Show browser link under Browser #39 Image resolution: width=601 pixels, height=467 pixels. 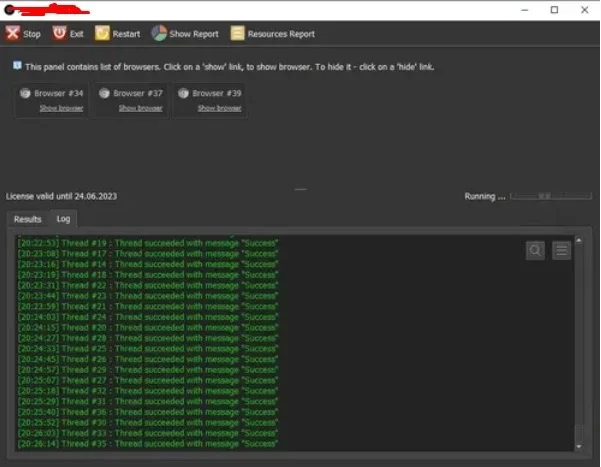(x=220, y=109)
